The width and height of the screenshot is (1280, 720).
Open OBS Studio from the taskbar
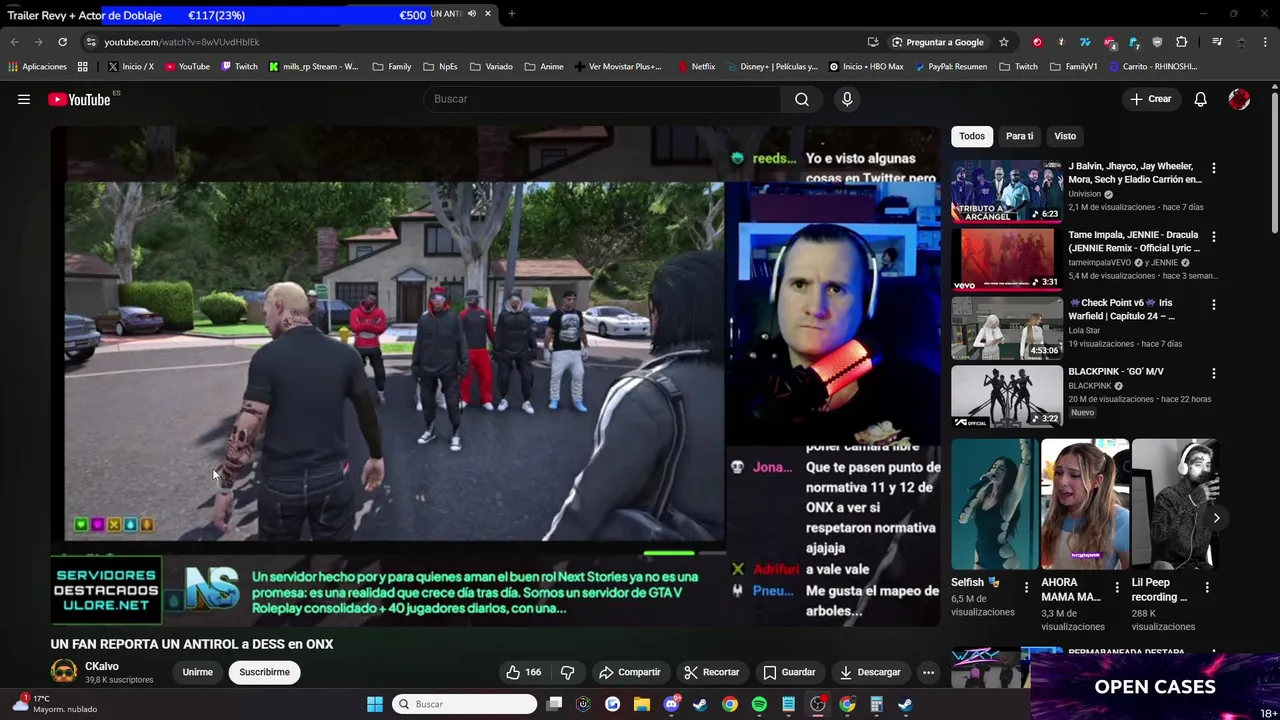(x=818, y=704)
